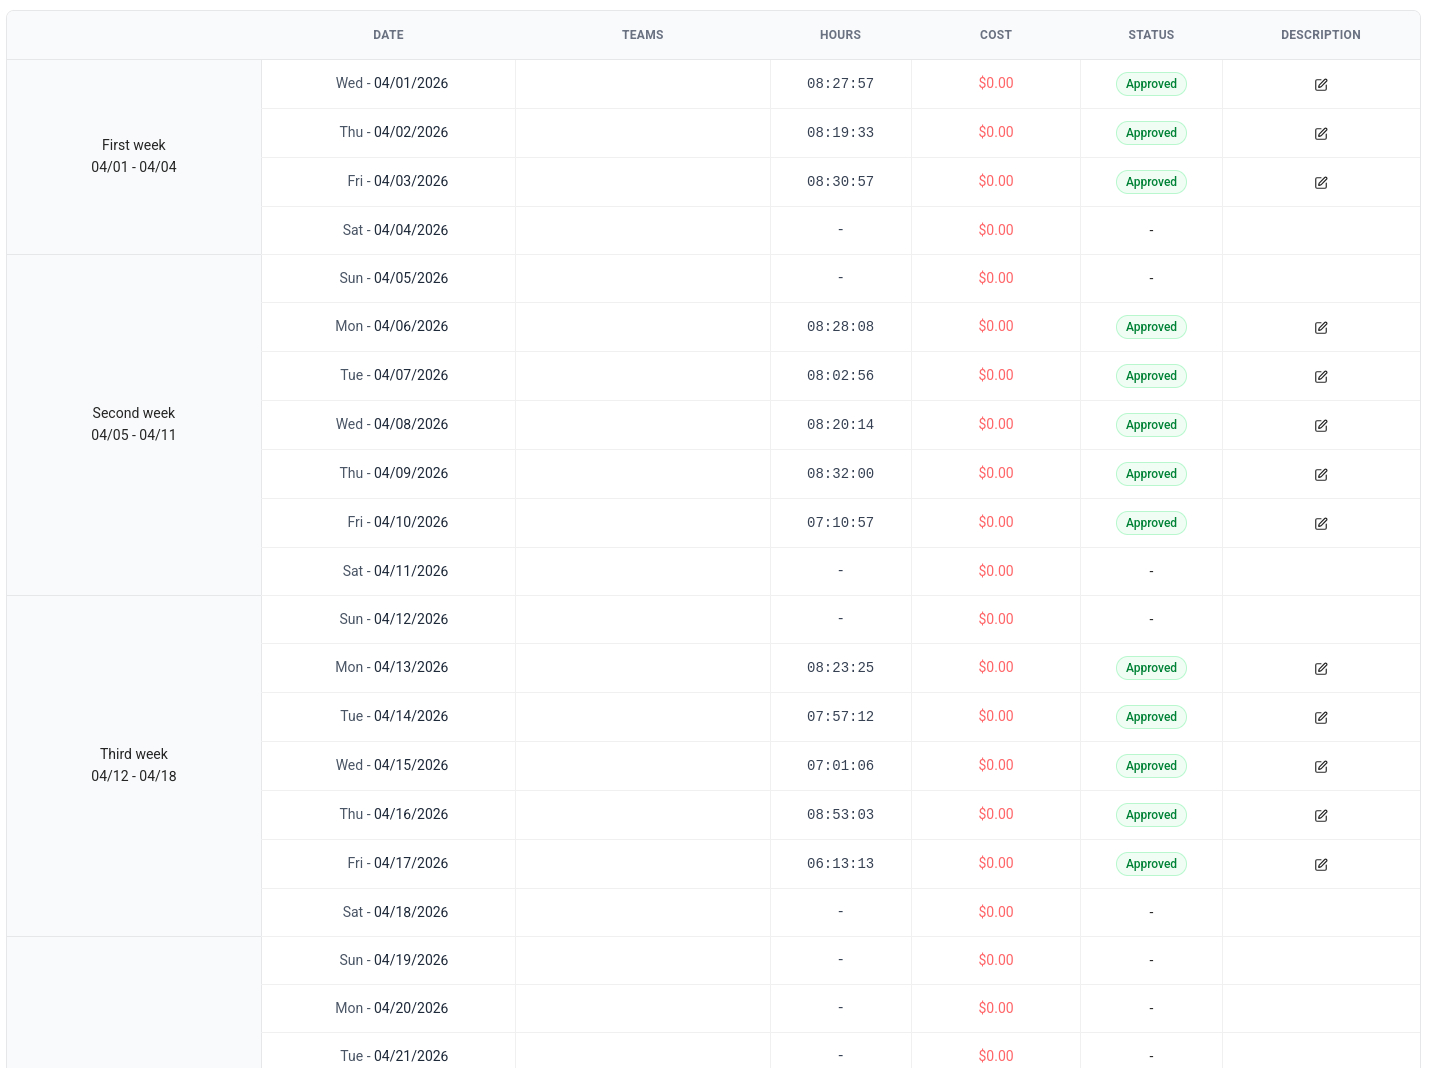Edit description for Wed 04/15/2026 row
The width and height of the screenshot is (1430, 1068).
pyautogui.click(x=1320, y=767)
